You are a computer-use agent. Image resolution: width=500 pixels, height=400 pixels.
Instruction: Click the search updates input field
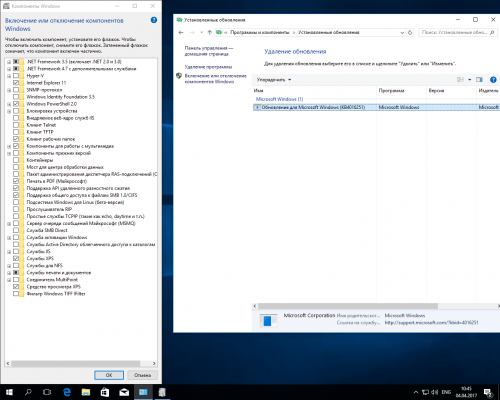[454, 32]
